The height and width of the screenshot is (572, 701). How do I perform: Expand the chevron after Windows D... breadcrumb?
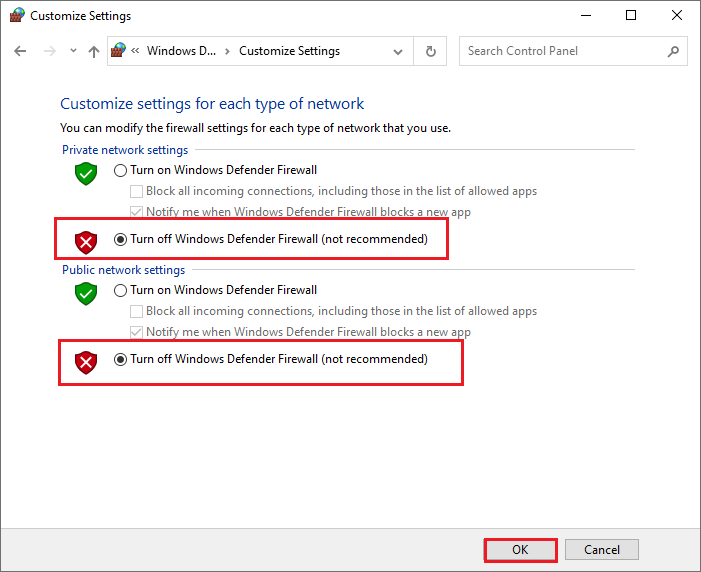tap(228, 51)
